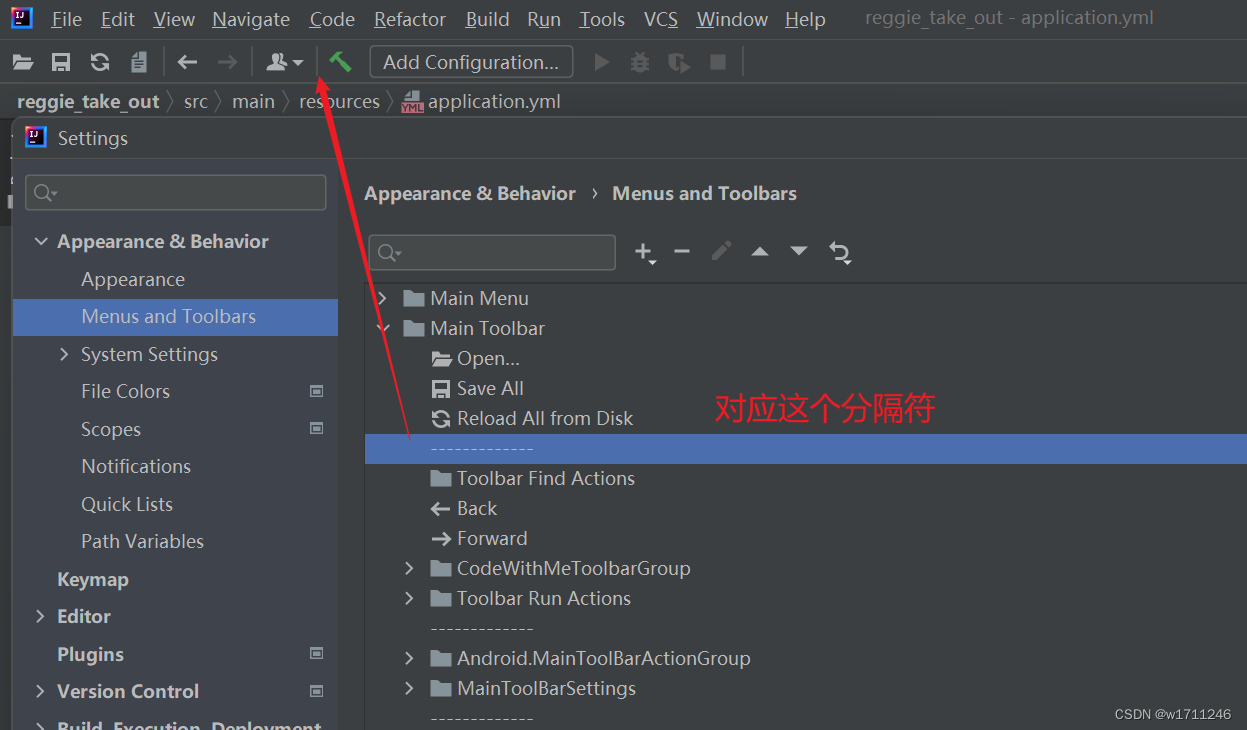Open the Edit menu
Screen dimensions: 1247x730
click(118, 19)
